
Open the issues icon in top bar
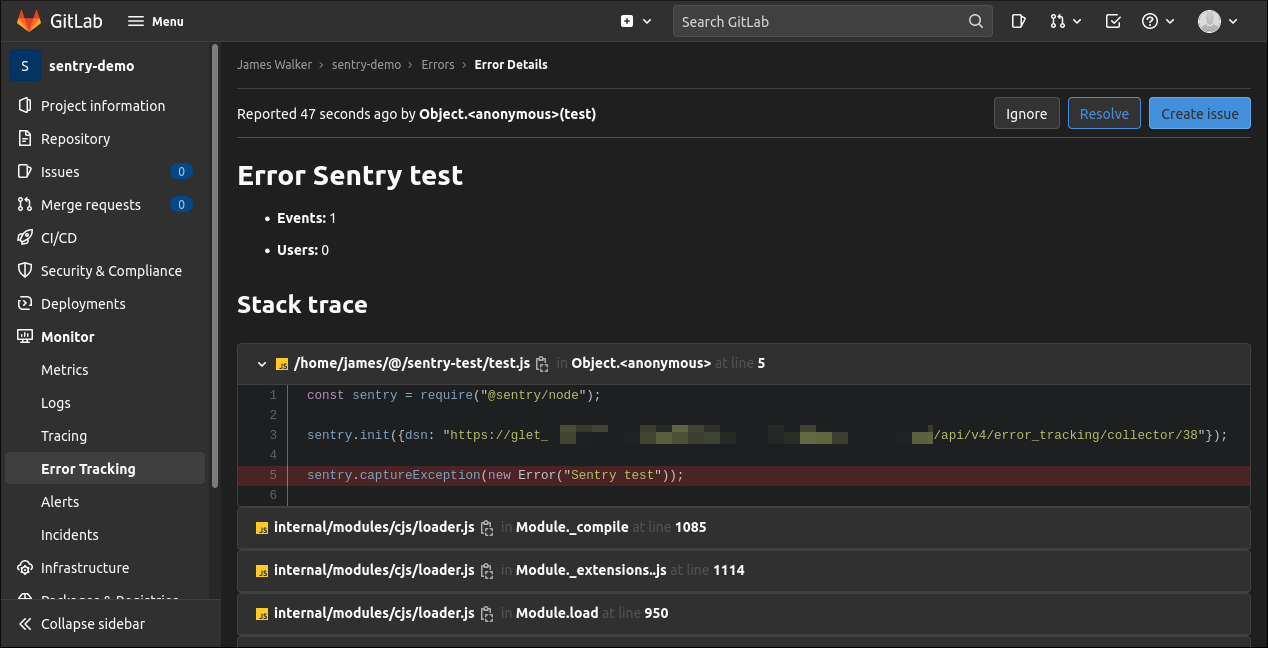[x=1018, y=21]
